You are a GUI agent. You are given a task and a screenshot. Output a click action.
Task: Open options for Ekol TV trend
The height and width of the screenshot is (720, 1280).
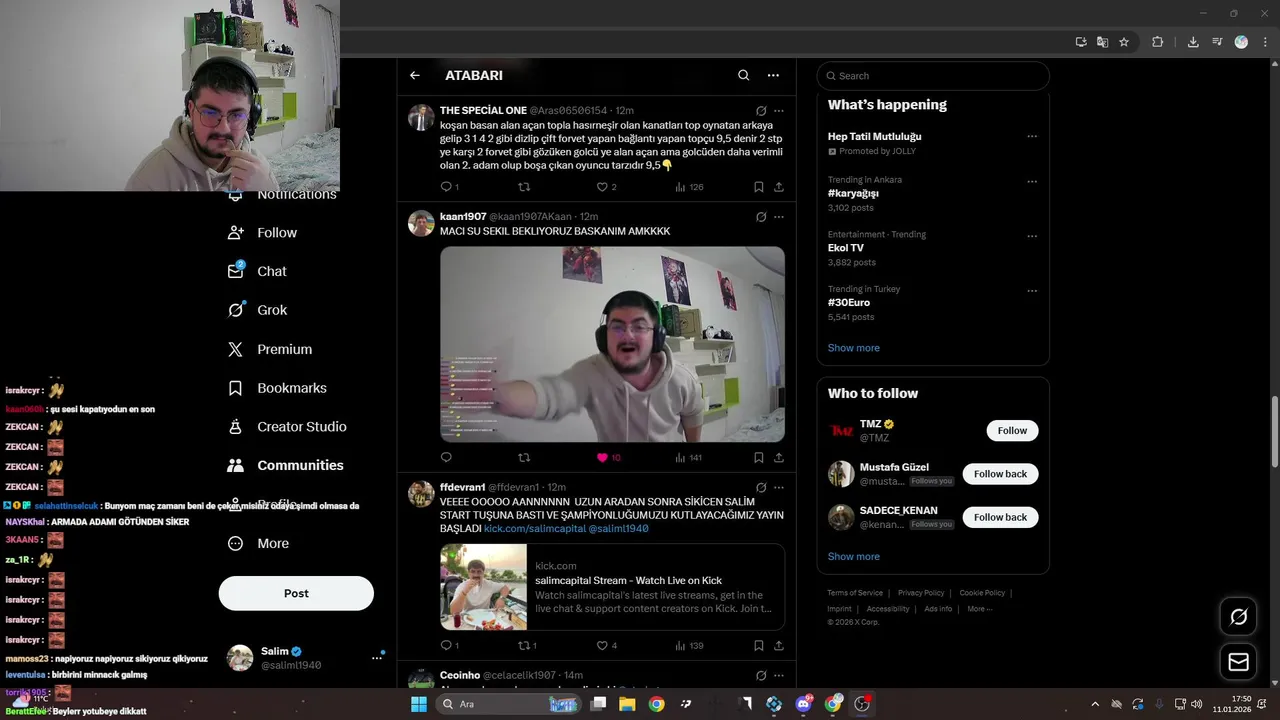coord(1032,236)
